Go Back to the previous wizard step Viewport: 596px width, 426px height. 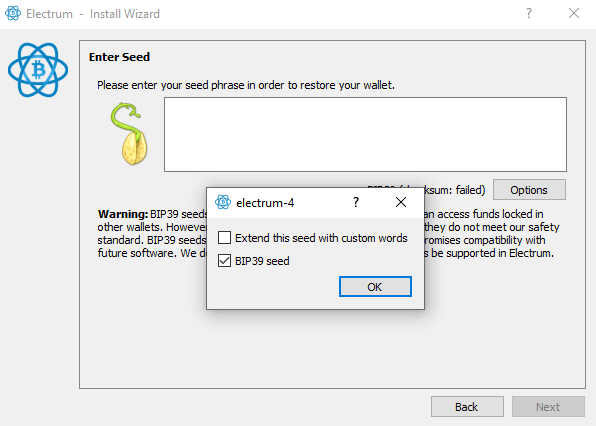(467, 407)
